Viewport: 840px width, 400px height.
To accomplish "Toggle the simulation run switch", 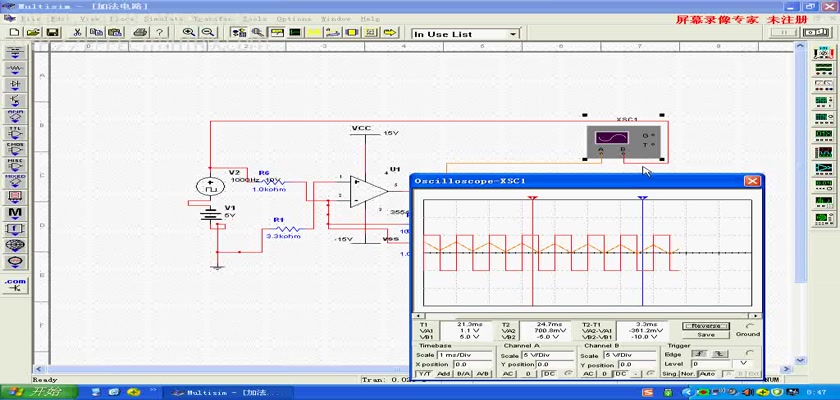I will 816,33.
